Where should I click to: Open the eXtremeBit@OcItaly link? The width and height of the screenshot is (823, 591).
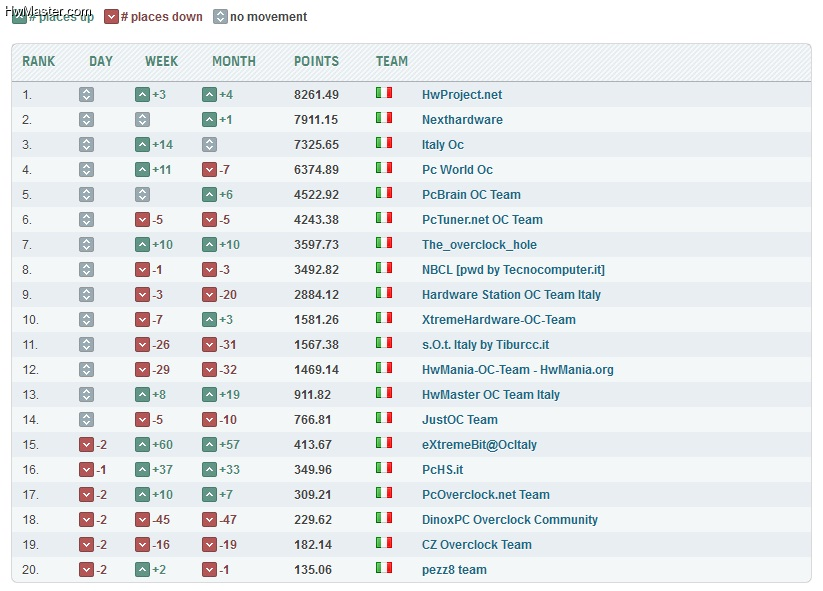479,445
